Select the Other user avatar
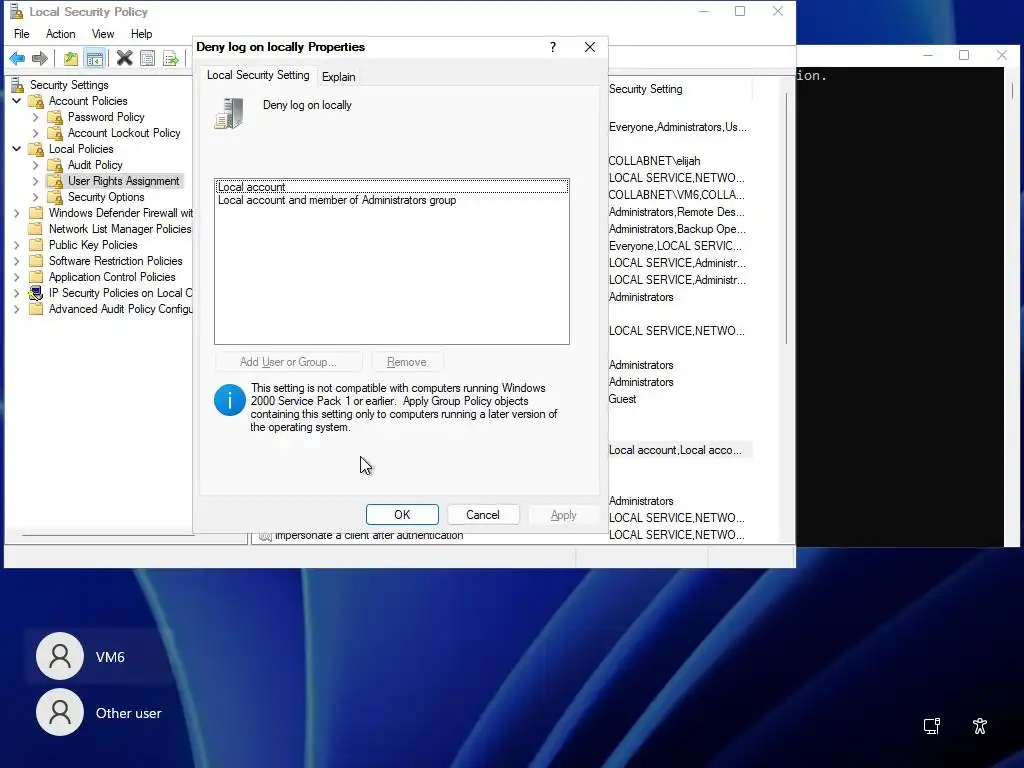Viewport: 1024px width, 768px height. 60,712
